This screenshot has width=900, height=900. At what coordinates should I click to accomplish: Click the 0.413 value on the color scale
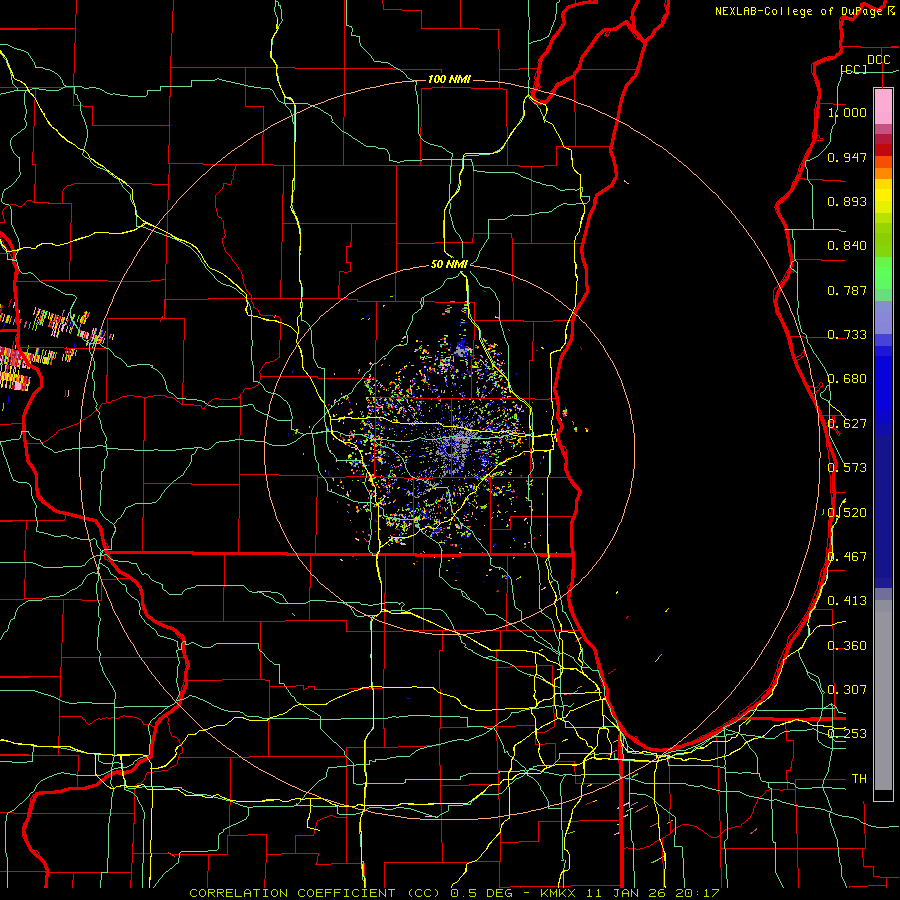[x=847, y=601]
